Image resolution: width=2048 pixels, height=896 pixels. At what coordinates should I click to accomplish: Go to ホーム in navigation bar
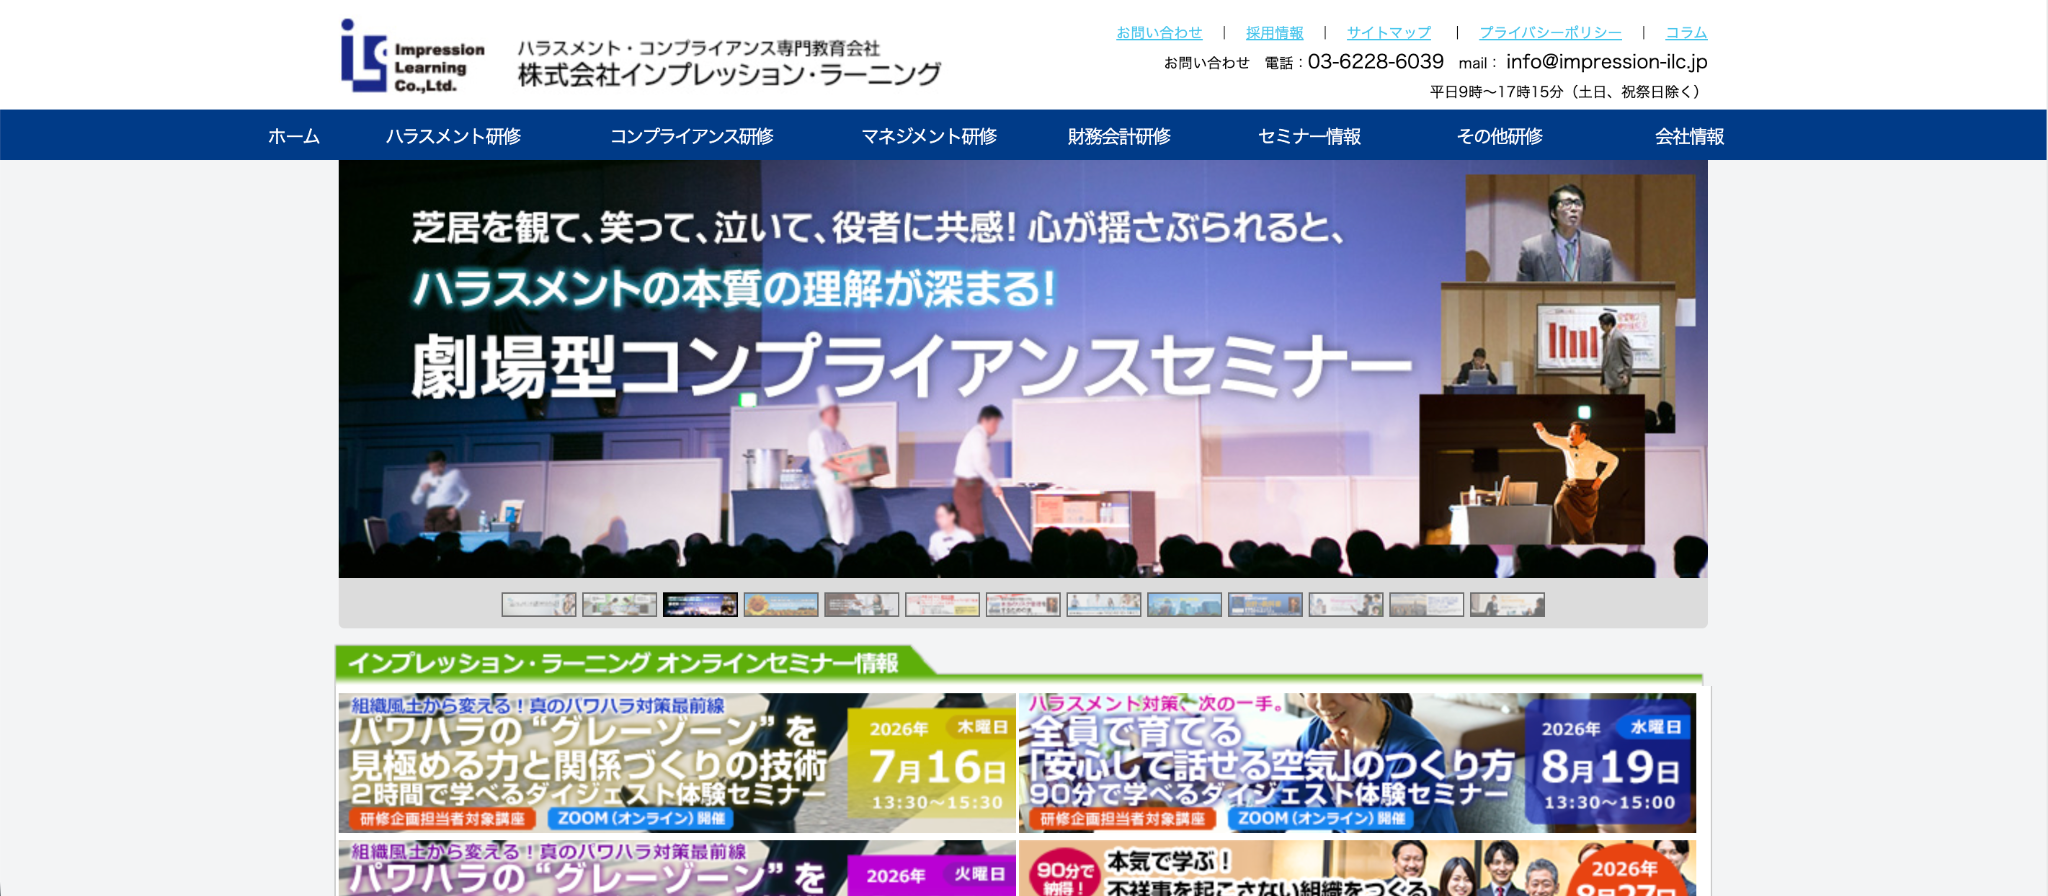coord(294,136)
